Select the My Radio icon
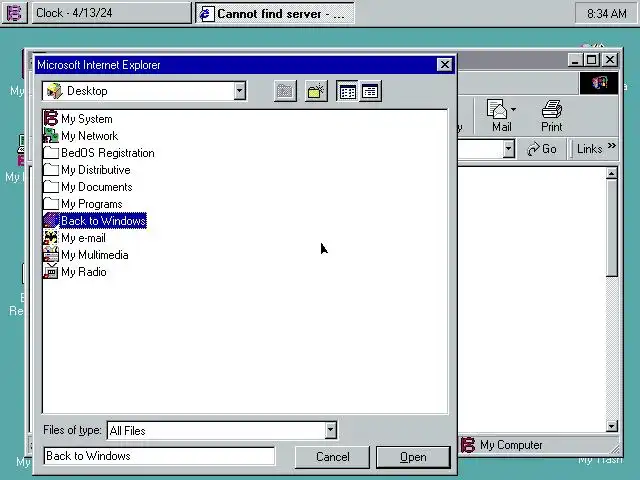 pos(51,271)
